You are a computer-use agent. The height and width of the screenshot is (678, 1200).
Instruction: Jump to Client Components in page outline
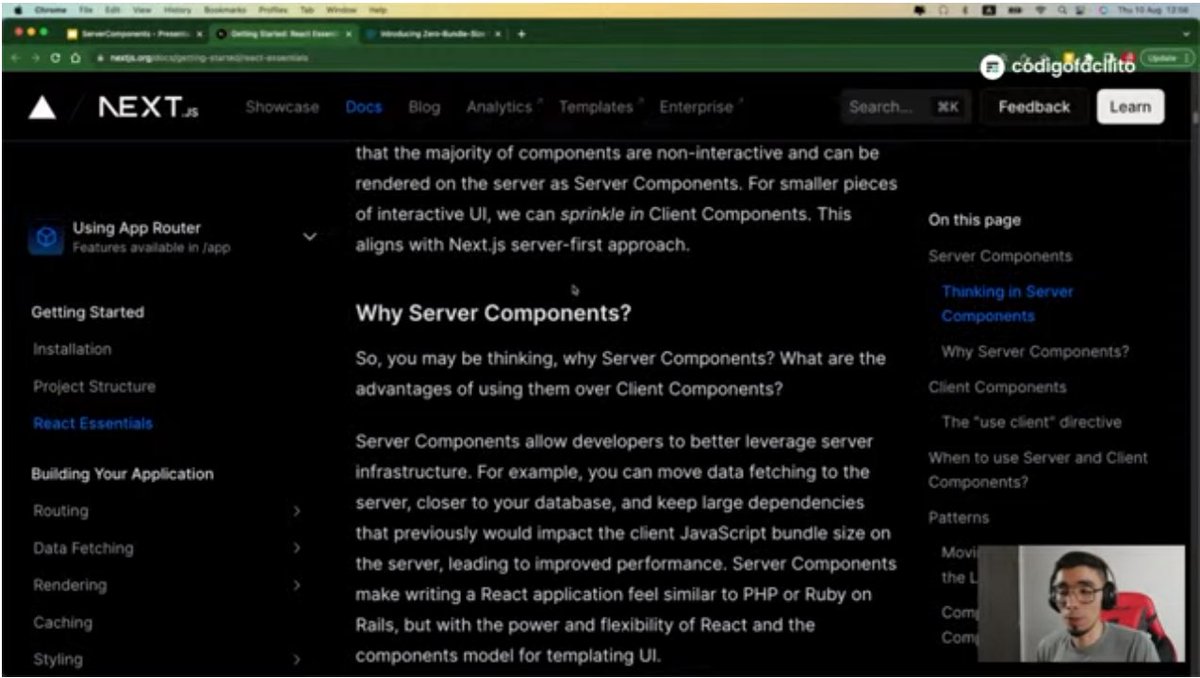[997, 387]
